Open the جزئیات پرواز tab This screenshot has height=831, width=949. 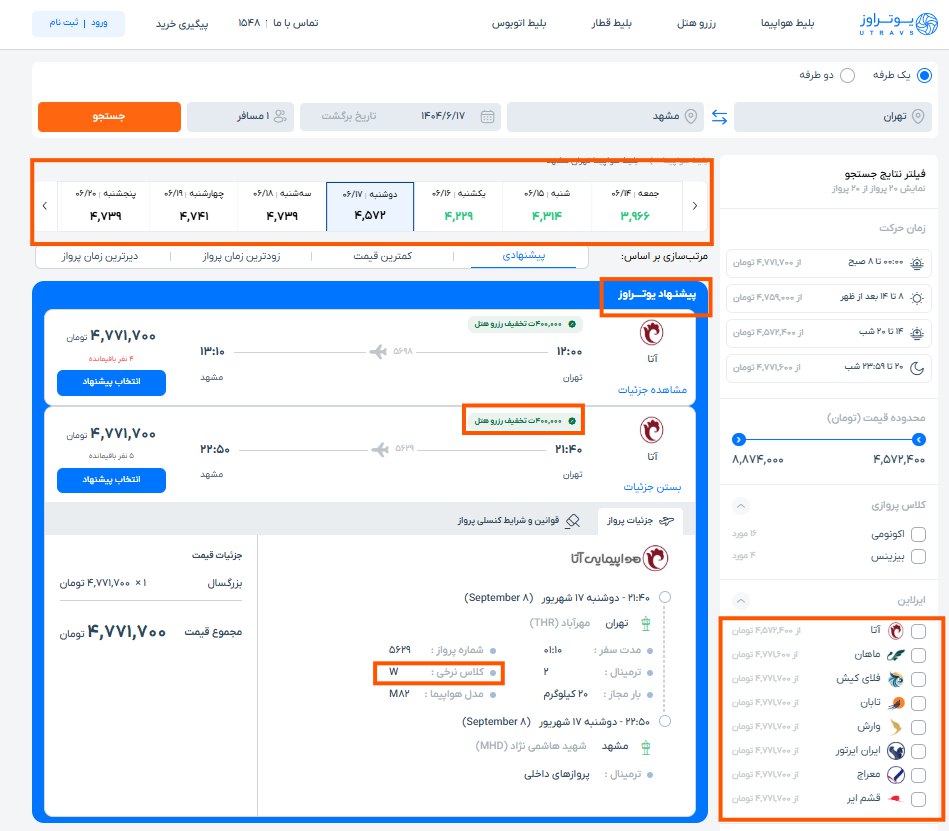click(x=640, y=521)
